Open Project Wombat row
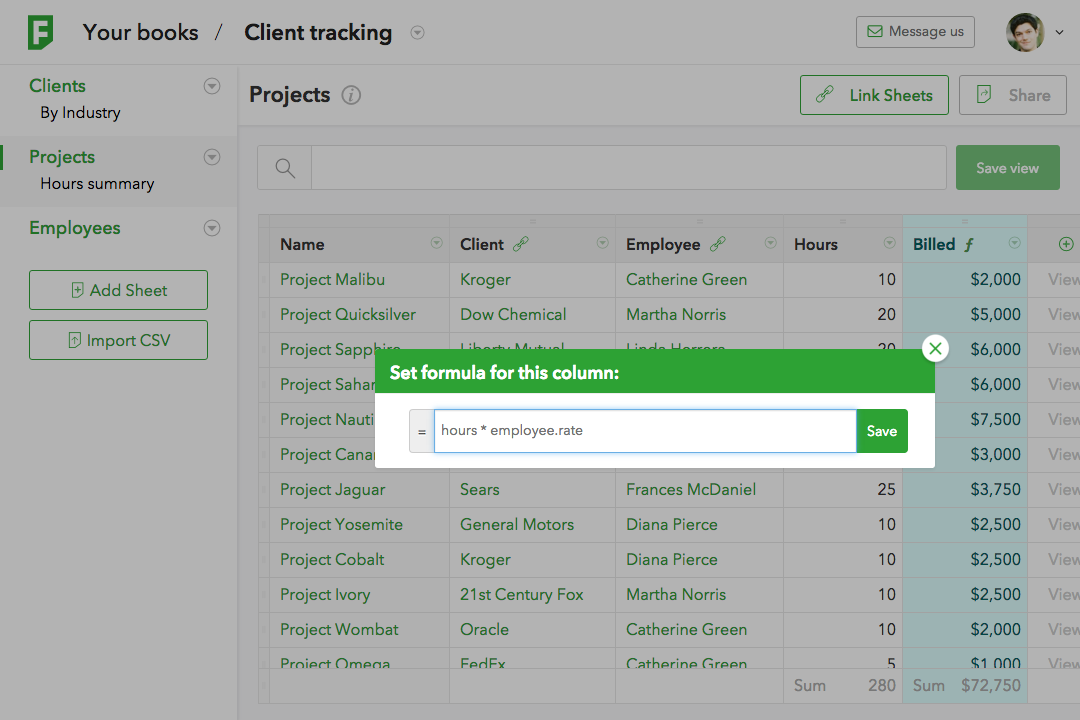Image resolution: width=1080 pixels, height=720 pixels. pyautogui.click(x=339, y=630)
